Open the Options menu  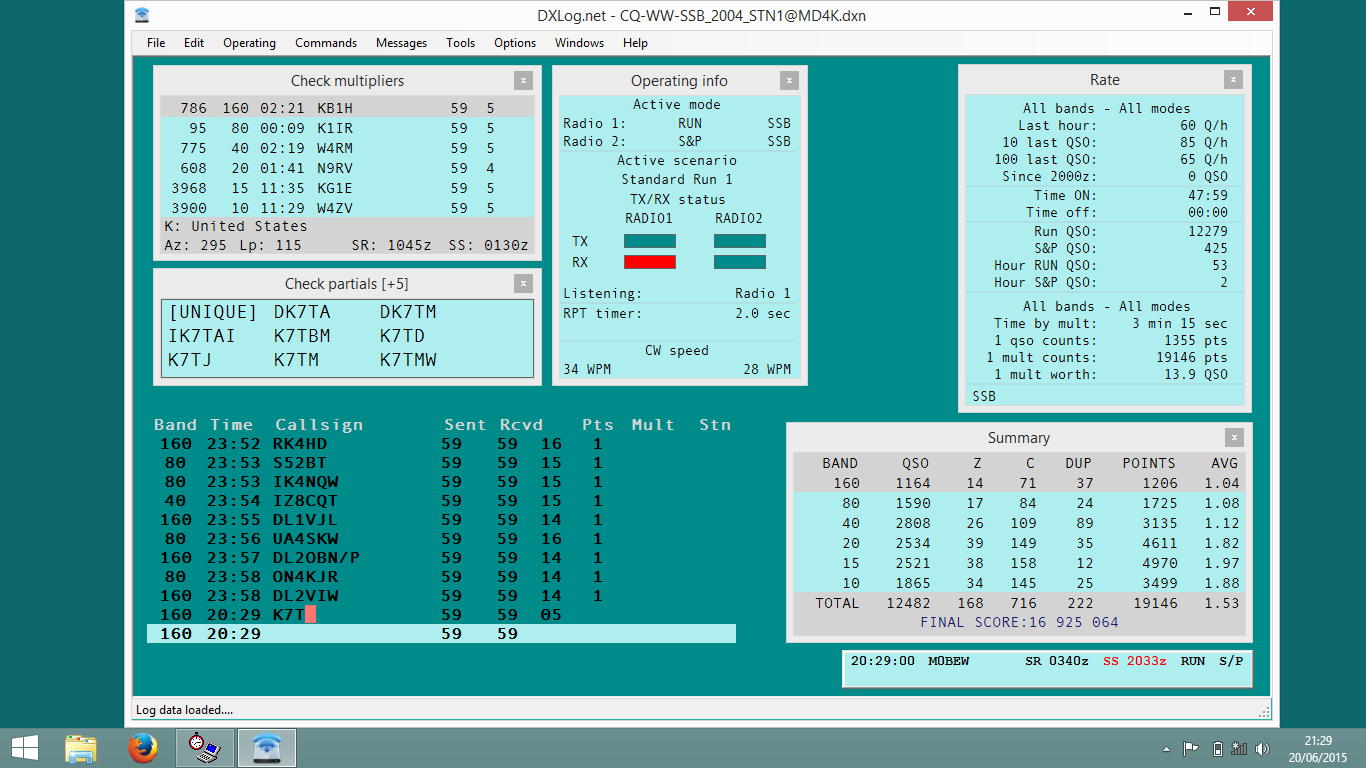coord(515,43)
